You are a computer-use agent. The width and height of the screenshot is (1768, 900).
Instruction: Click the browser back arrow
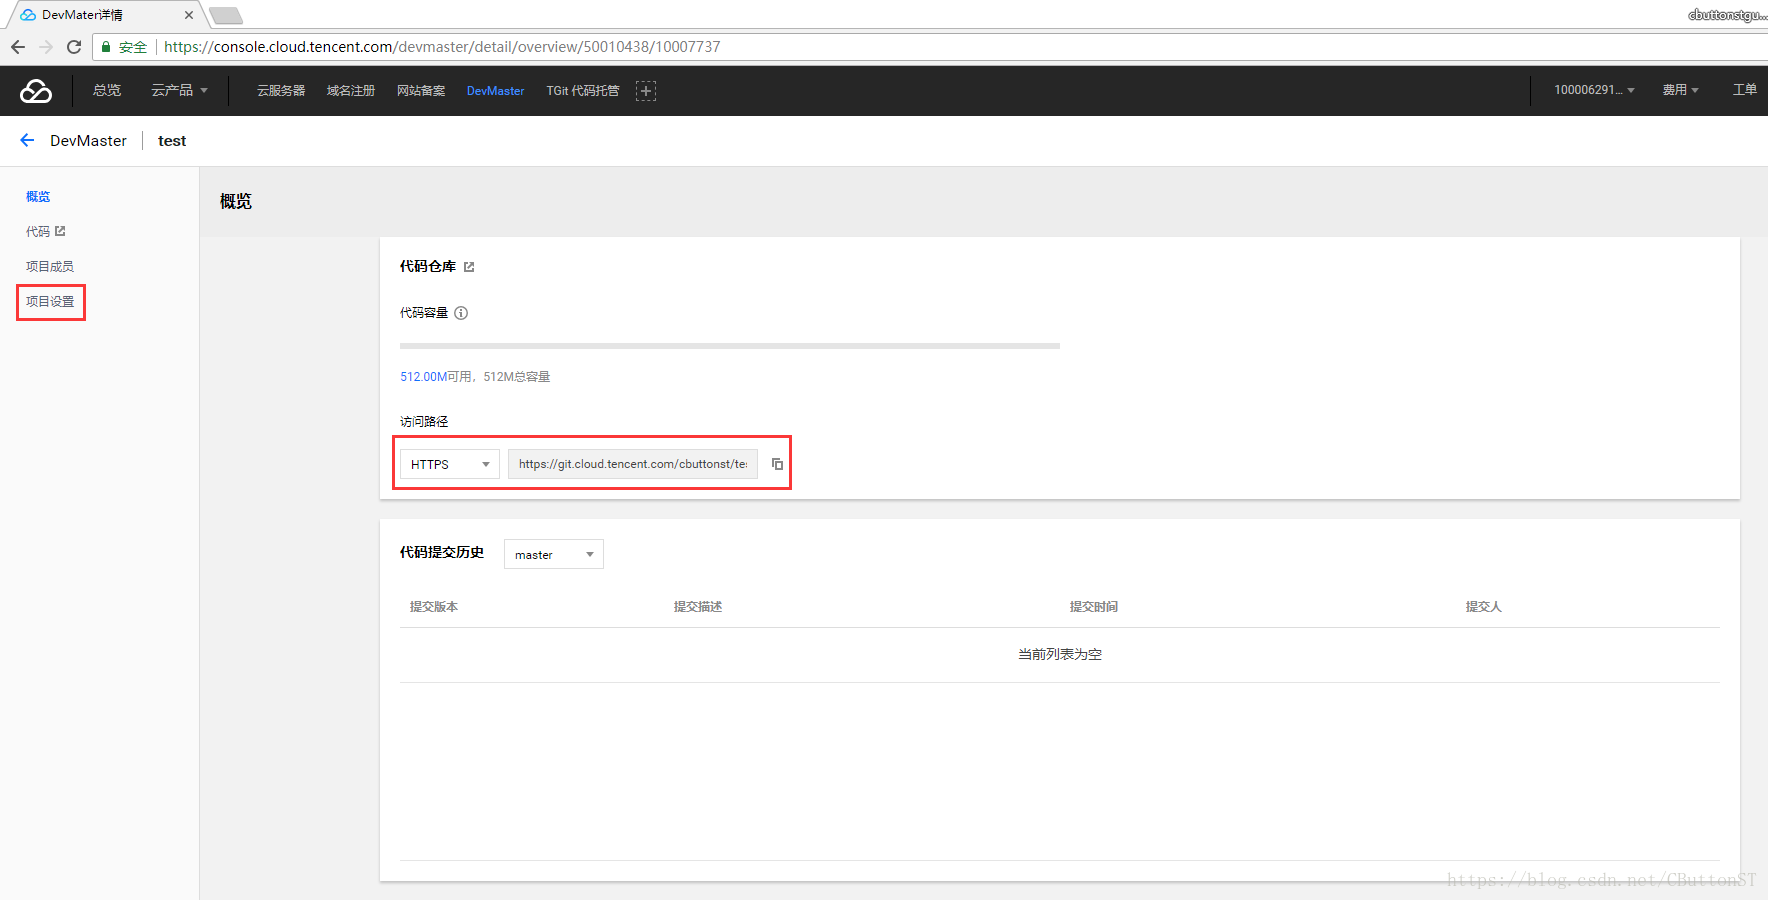coord(18,47)
